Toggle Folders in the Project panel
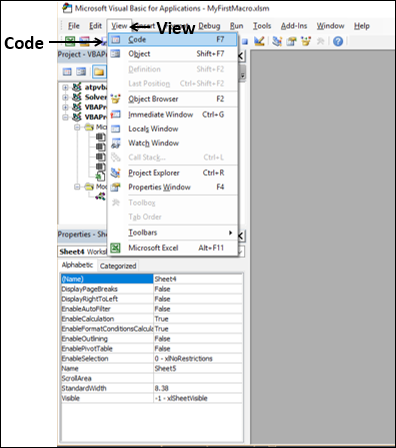Screen dimensions: 396x448 click(99, 72)
